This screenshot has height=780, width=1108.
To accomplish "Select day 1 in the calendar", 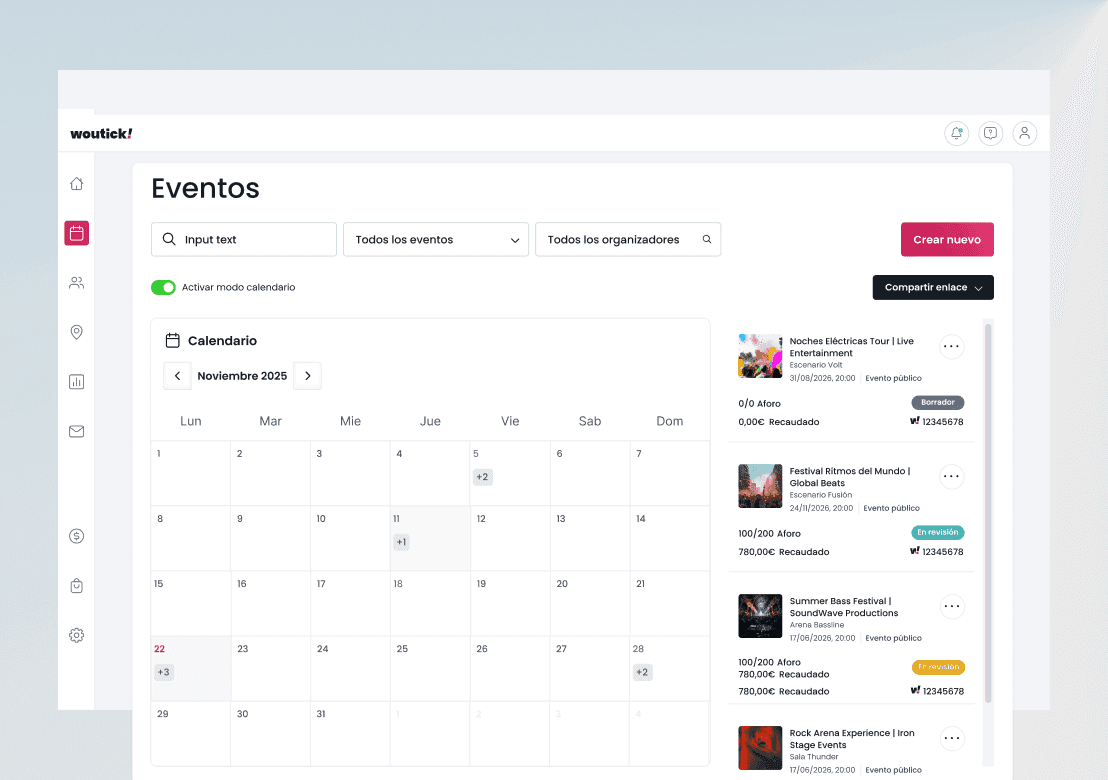I will (191, 473).
